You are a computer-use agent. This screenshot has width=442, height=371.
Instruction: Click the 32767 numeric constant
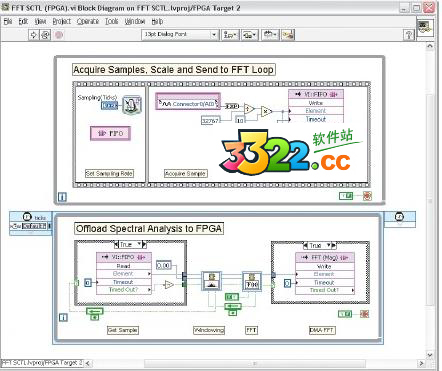click(x=210, y=120)
